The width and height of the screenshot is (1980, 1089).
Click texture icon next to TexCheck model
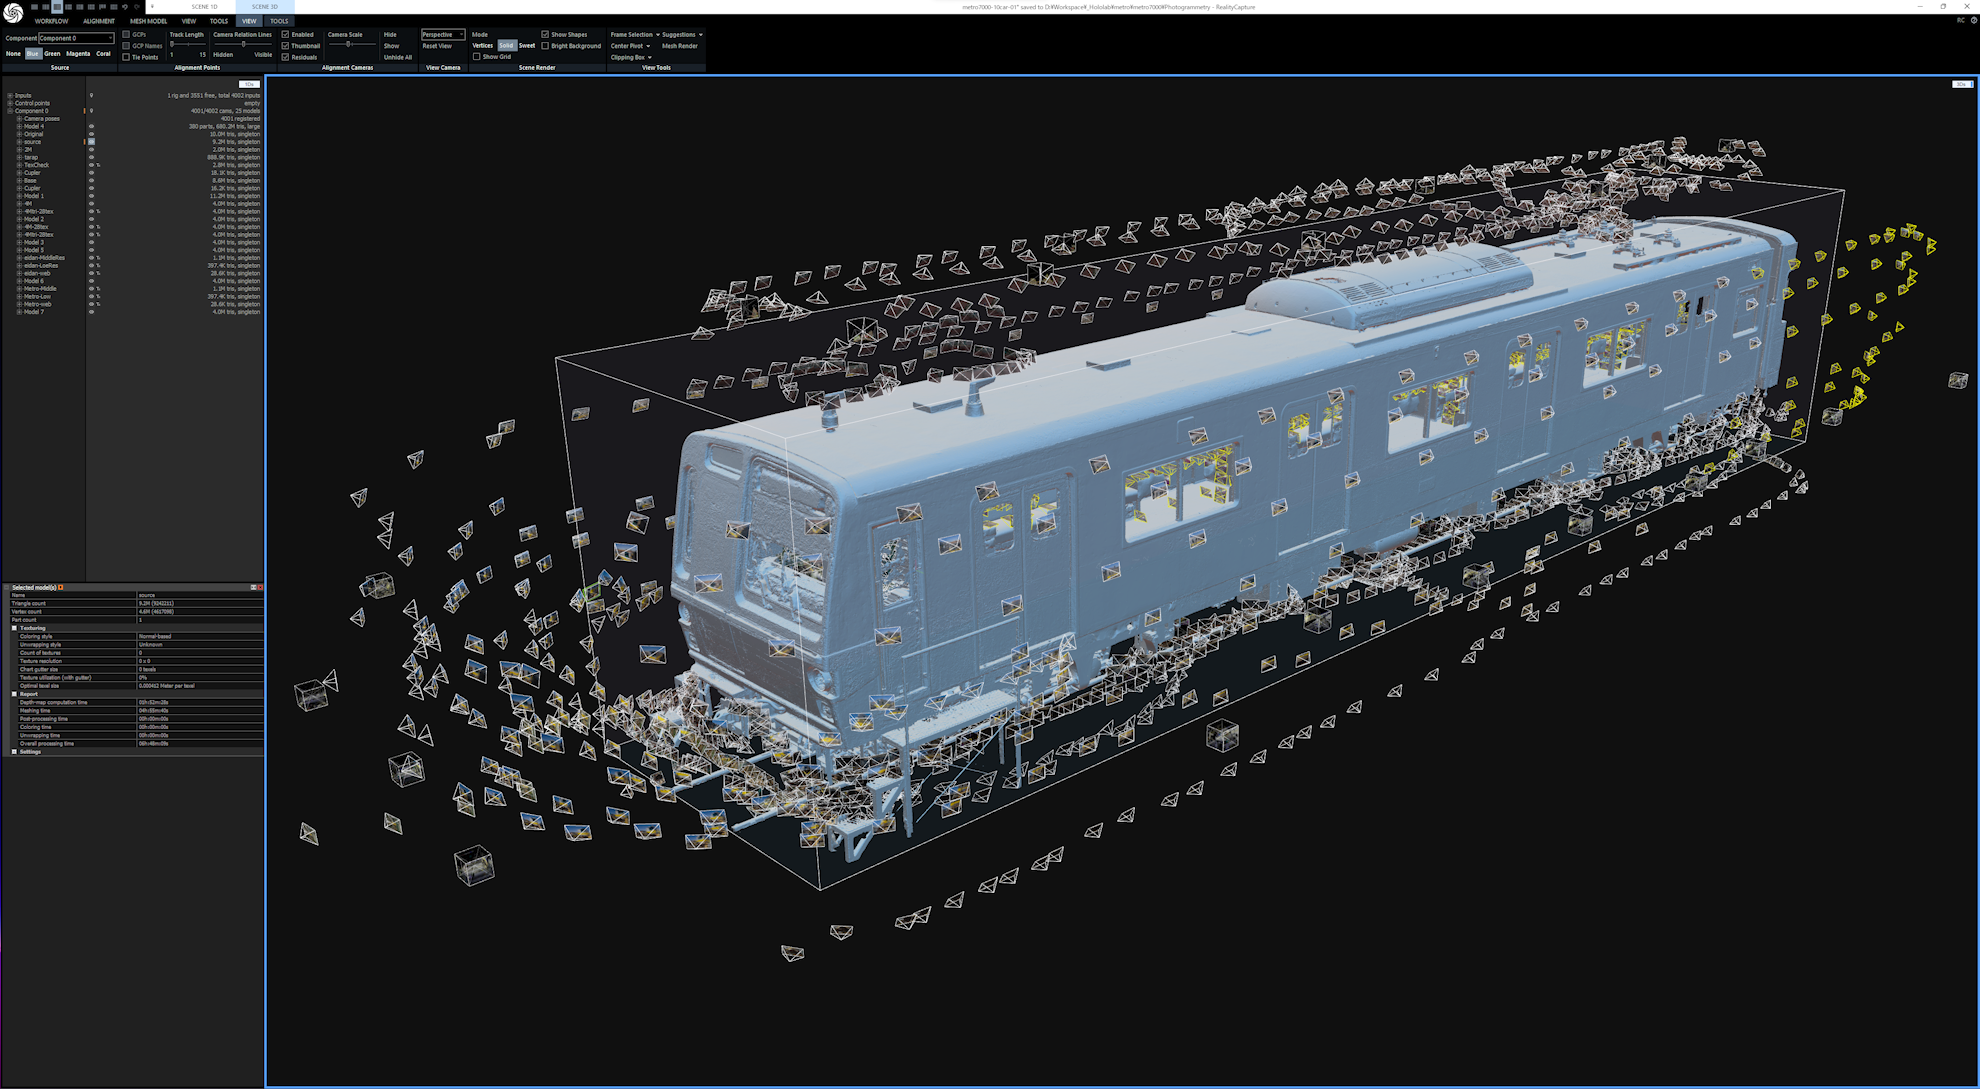[98, 165]
